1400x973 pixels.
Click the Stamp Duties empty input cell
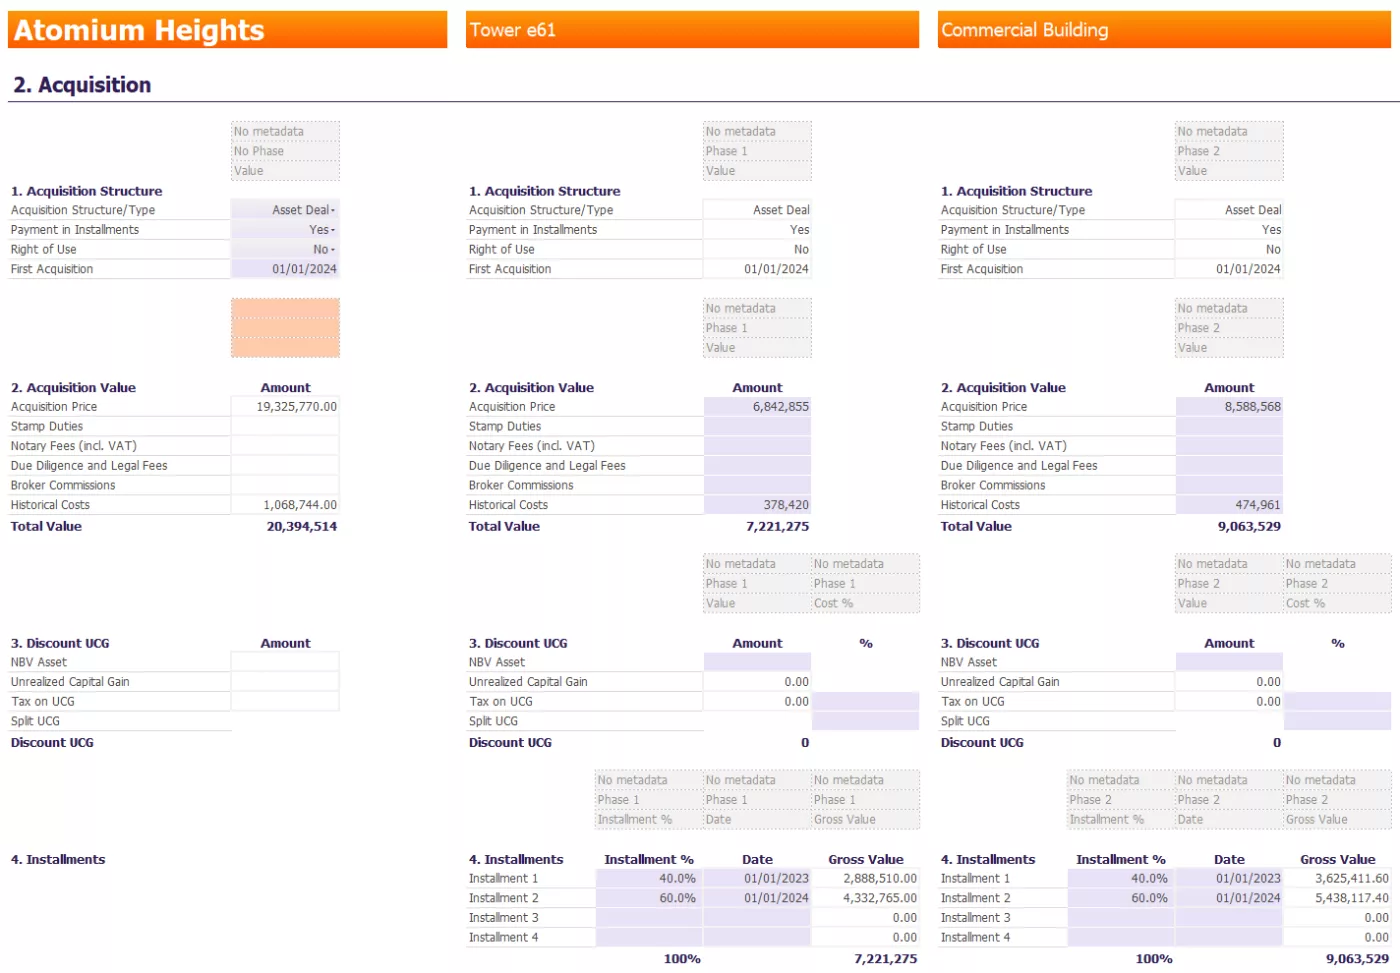click(285, 425)
